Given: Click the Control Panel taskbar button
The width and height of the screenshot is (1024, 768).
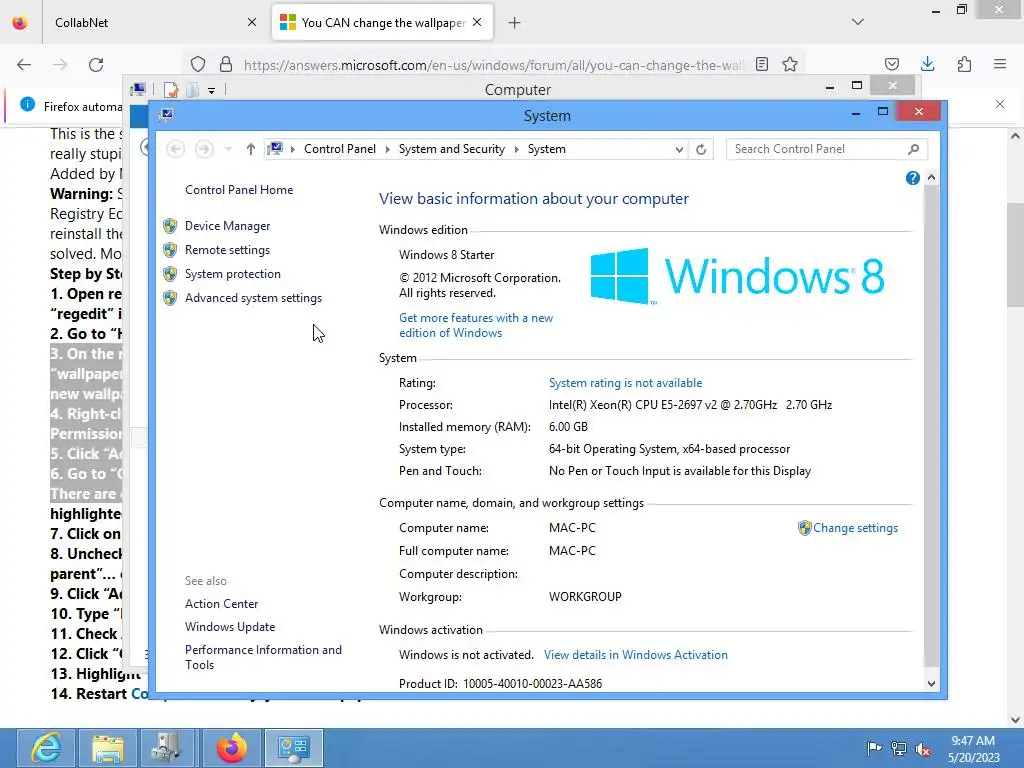Looking at the screenshot, I should [294, 748].
